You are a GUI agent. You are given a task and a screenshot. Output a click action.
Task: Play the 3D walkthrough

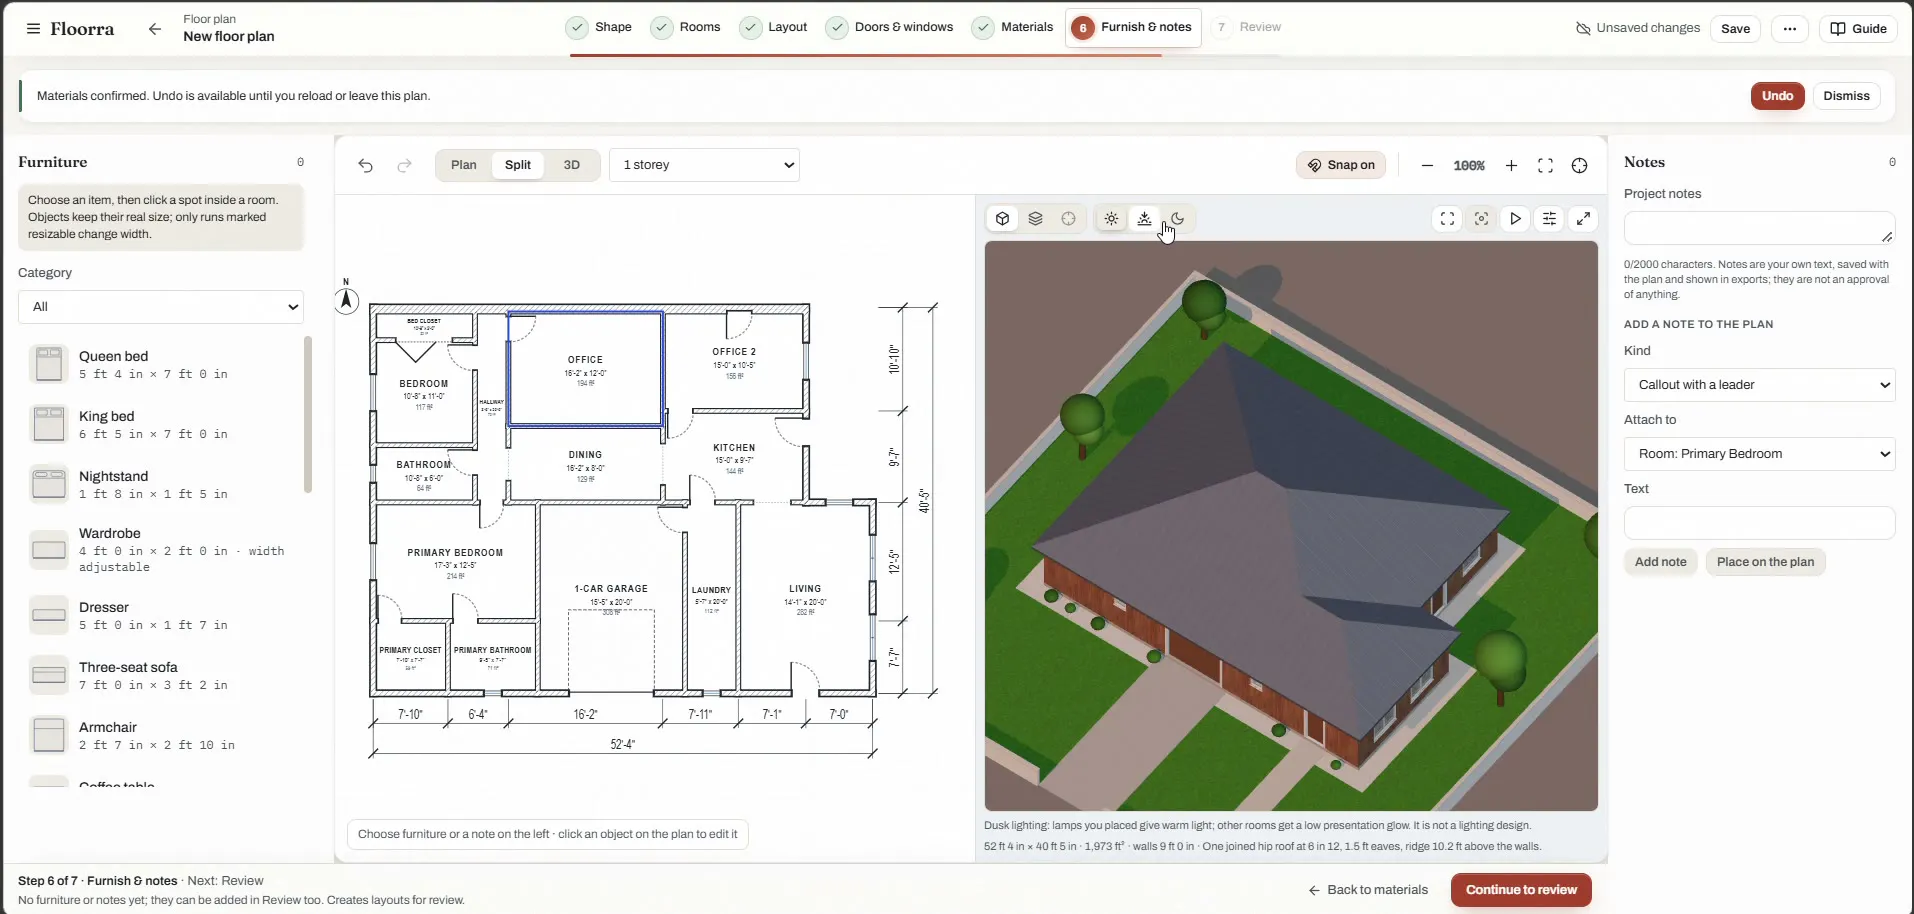pyautogui.click(x=1516, y=219)
